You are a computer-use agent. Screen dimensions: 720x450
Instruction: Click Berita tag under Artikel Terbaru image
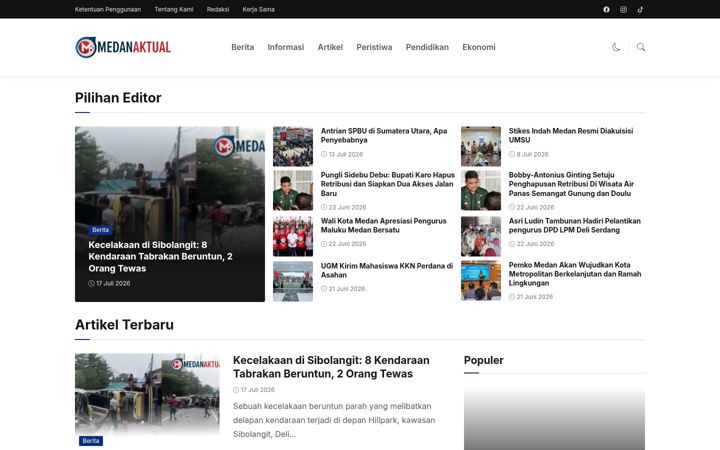click(90, 441)
